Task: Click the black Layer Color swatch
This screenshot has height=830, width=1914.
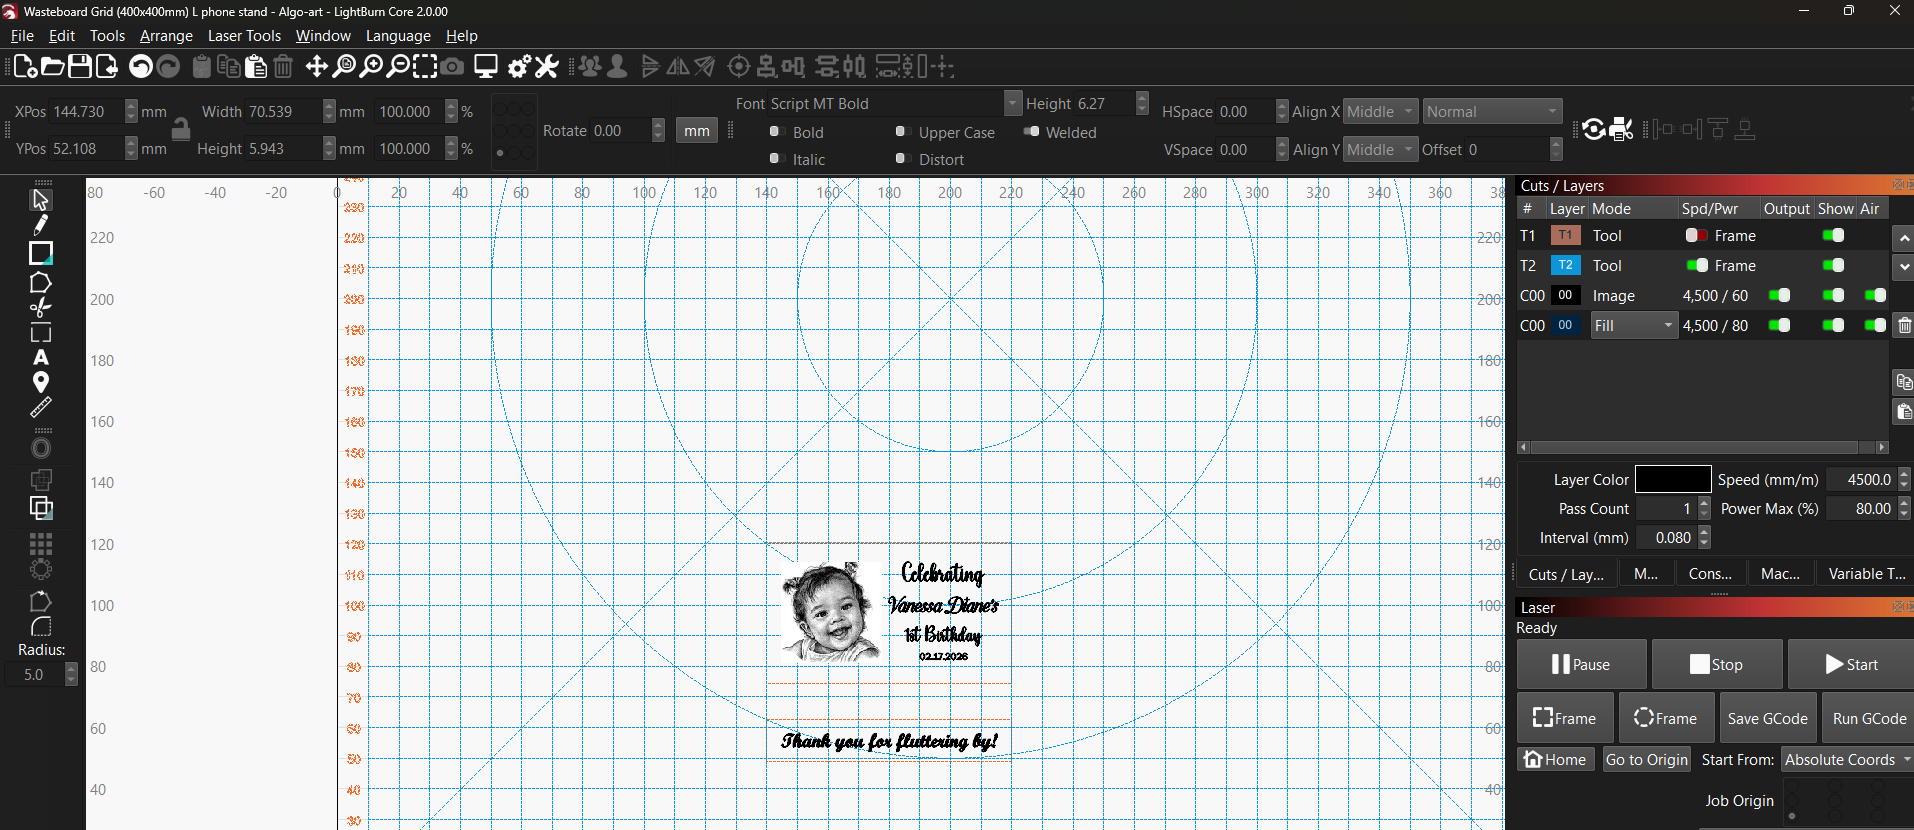Action: [x=1673, y=480]
